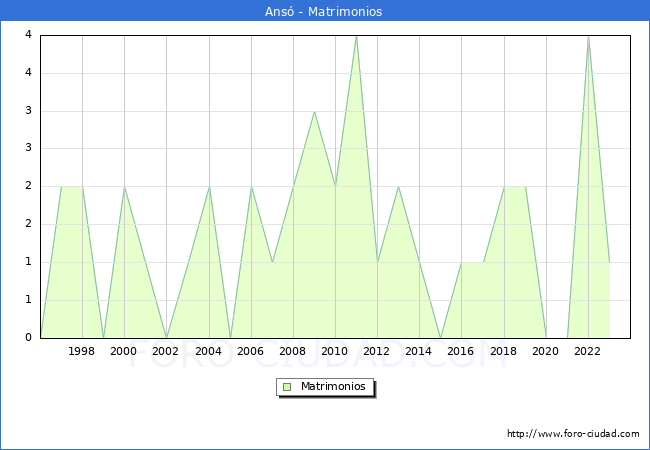This screenshot has height=450, width=650.
Task: Click the 2011 peak data point
Action: coord(357,36)
